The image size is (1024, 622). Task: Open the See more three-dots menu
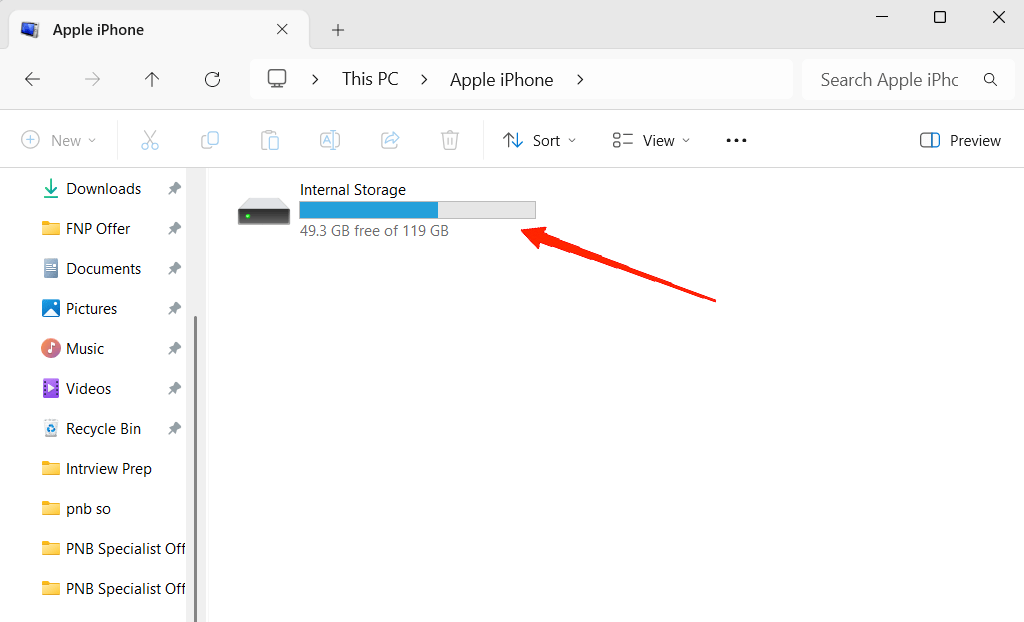click(x=736, y=140)
